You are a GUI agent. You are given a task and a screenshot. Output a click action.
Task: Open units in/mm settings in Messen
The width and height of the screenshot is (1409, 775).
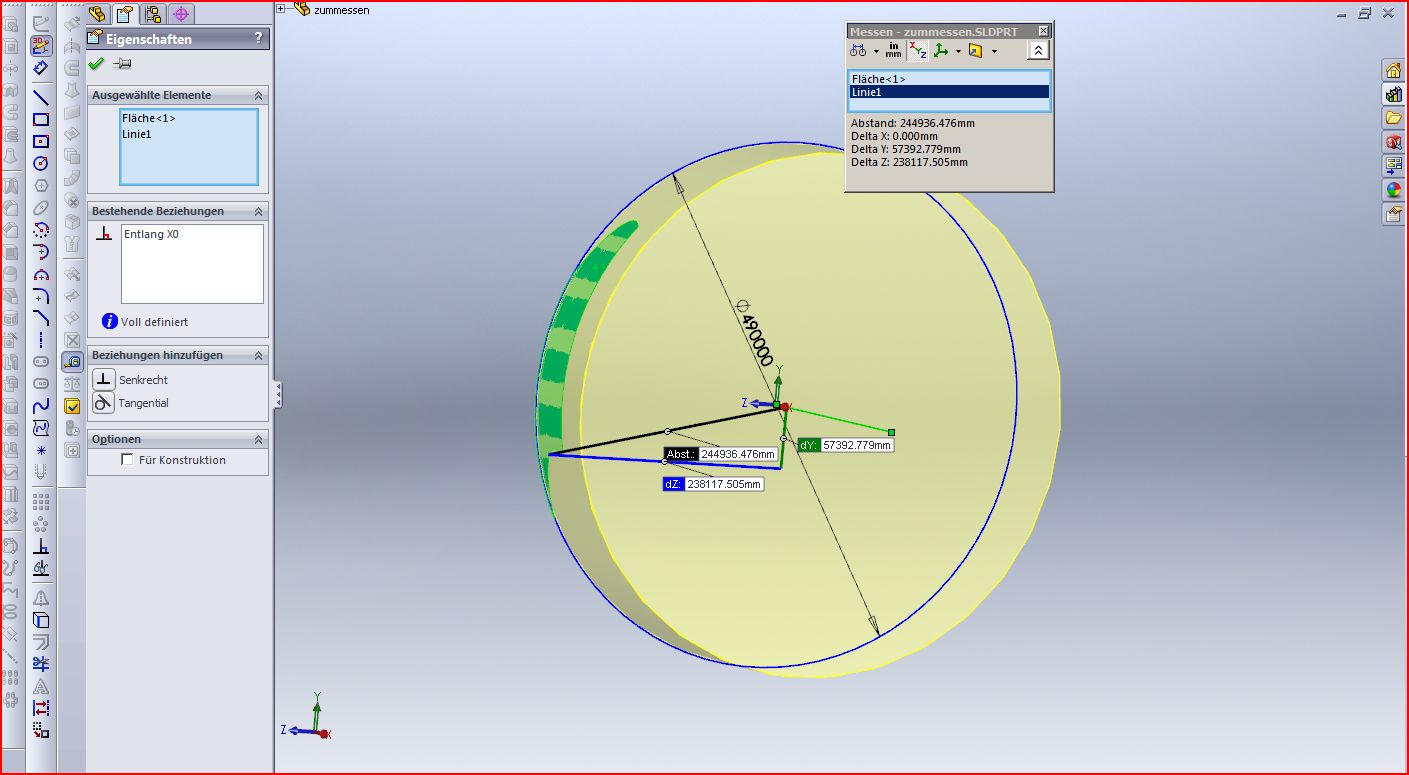click(x=892, y=51)
